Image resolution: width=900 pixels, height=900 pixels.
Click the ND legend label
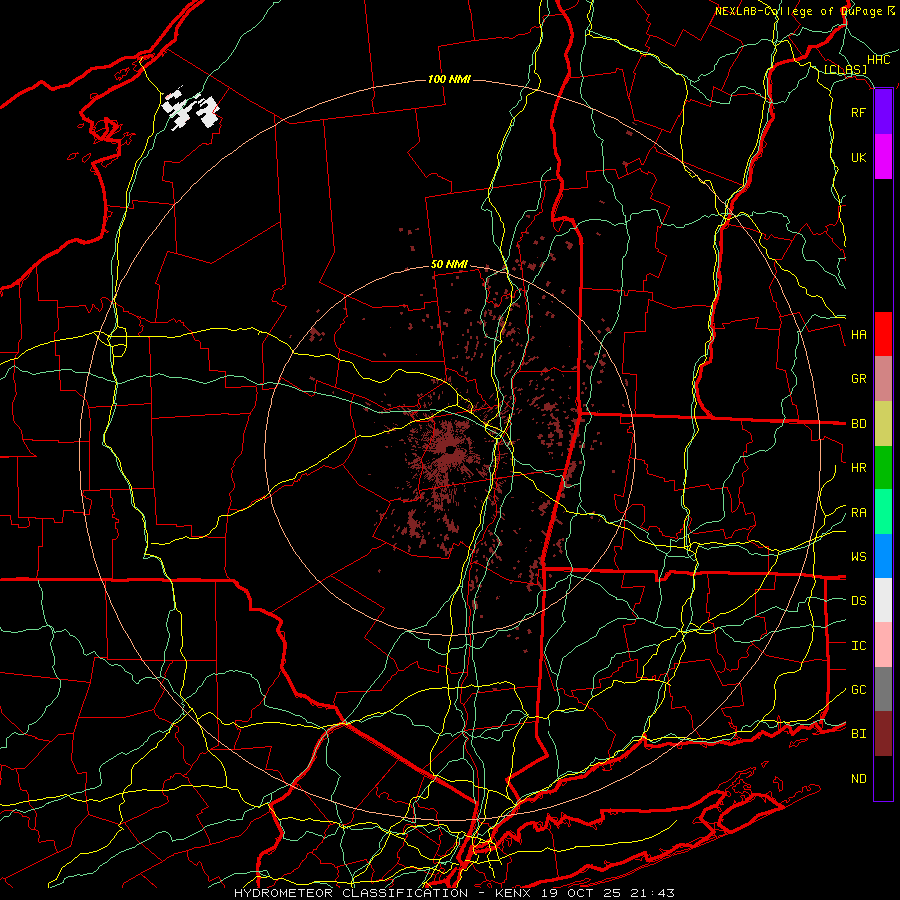tap(858, 779)
